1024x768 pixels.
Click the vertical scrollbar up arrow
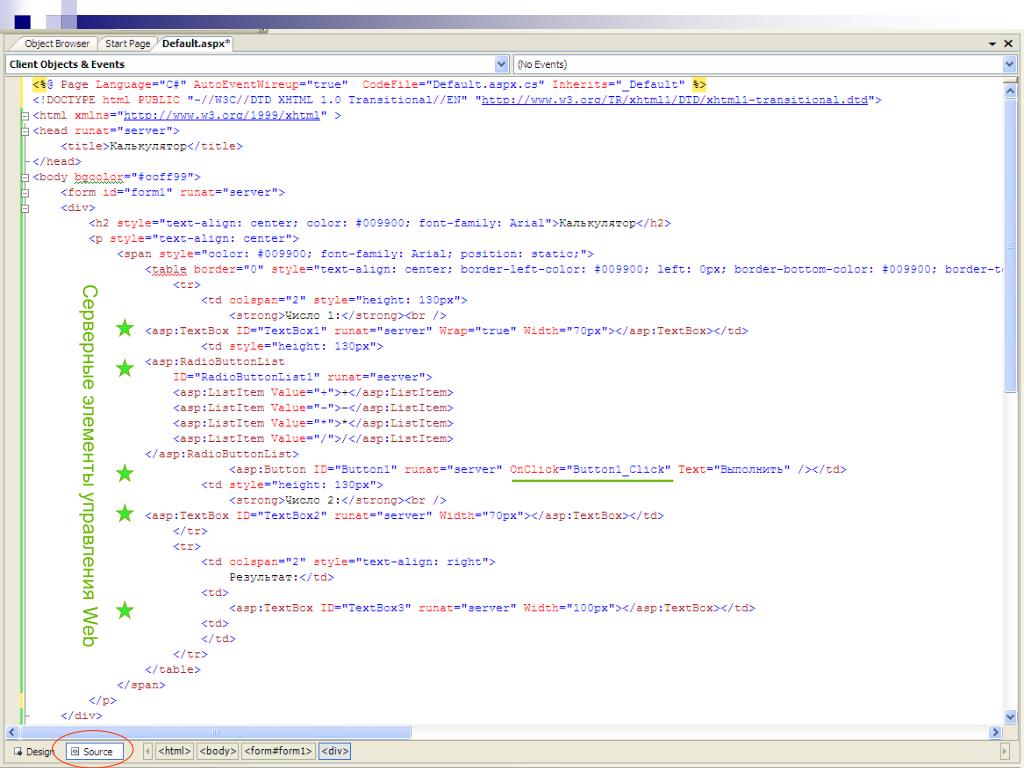pos(1010,91)
